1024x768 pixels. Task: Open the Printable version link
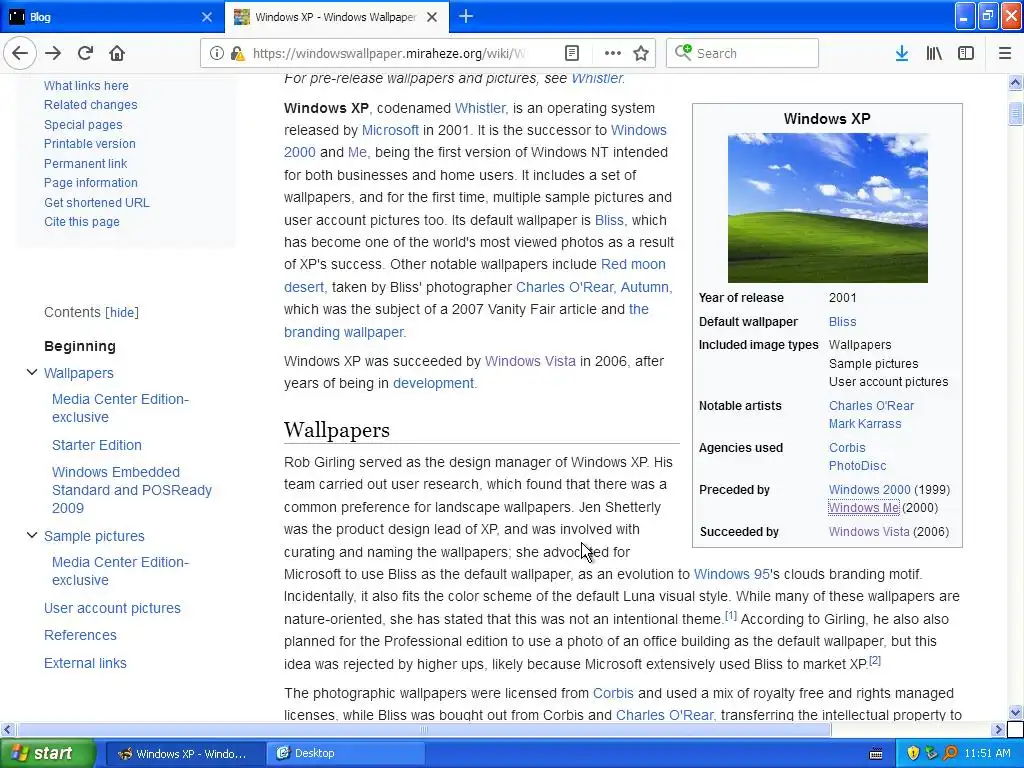tap(89, 143)
